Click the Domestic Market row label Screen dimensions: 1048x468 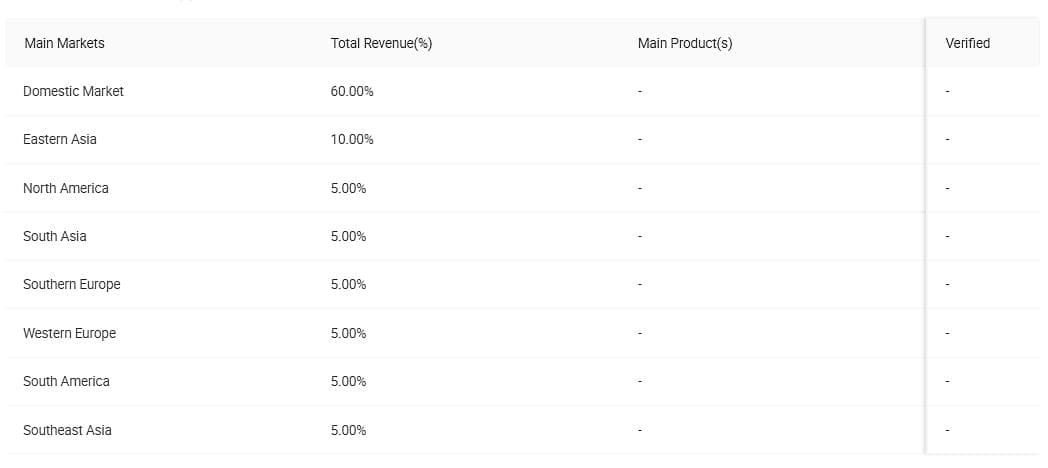(73, 91)
